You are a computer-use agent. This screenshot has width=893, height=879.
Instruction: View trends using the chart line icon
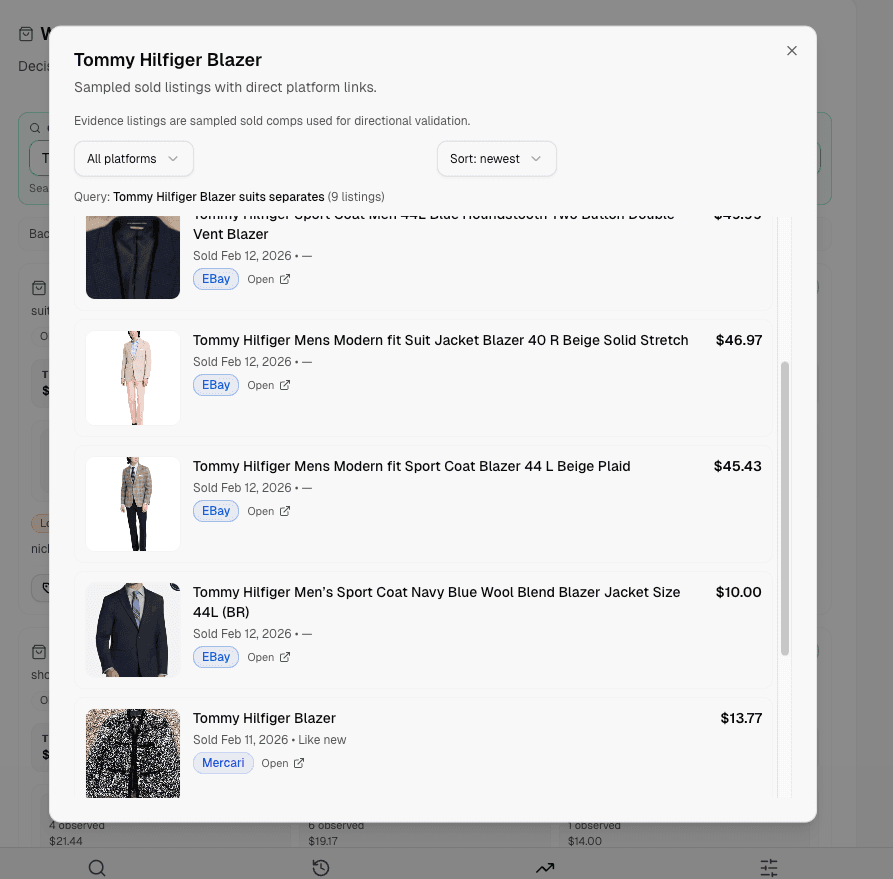[545, 867]
